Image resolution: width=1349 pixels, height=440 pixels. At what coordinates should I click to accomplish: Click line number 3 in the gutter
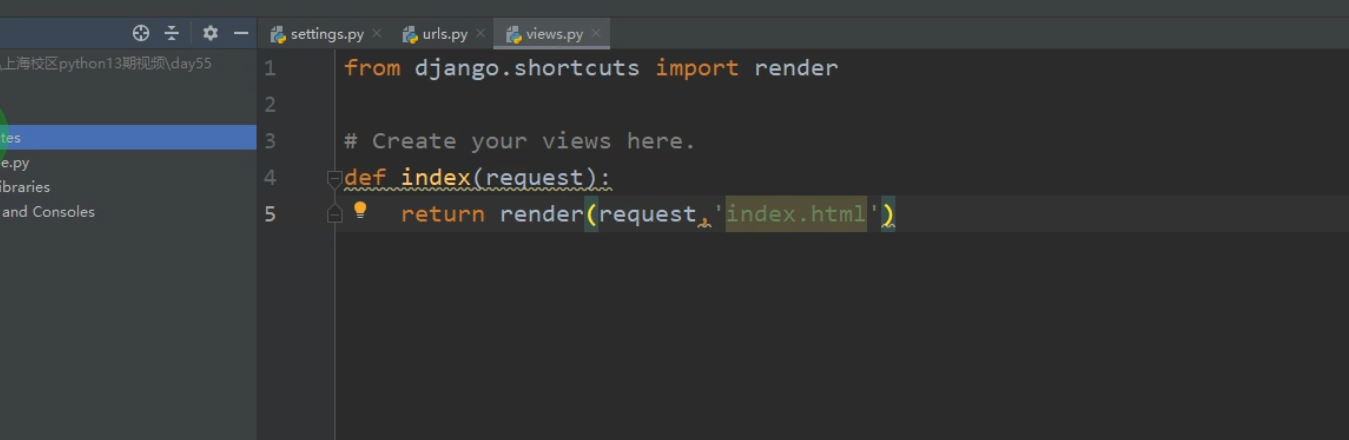(270, 141)
